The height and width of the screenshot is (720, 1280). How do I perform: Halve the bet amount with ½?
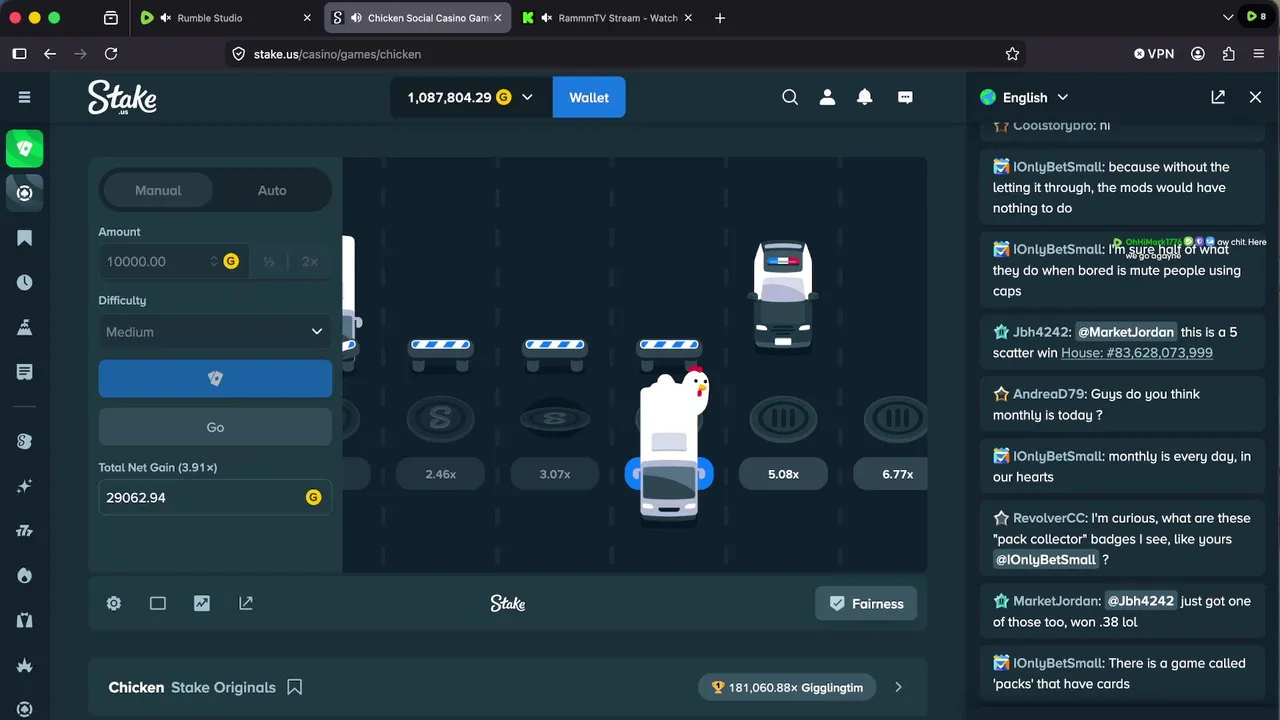point(269,261)
